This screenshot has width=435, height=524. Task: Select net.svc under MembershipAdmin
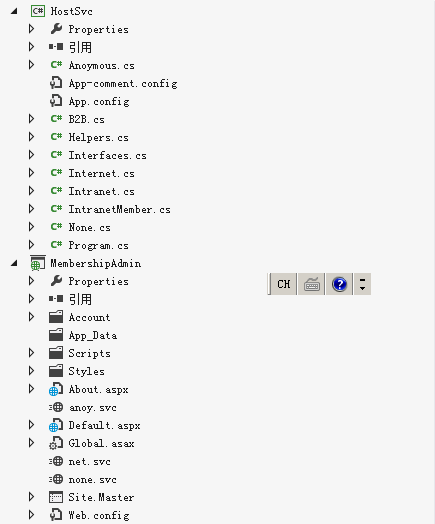pyautogui.click(x=90, y=462)
